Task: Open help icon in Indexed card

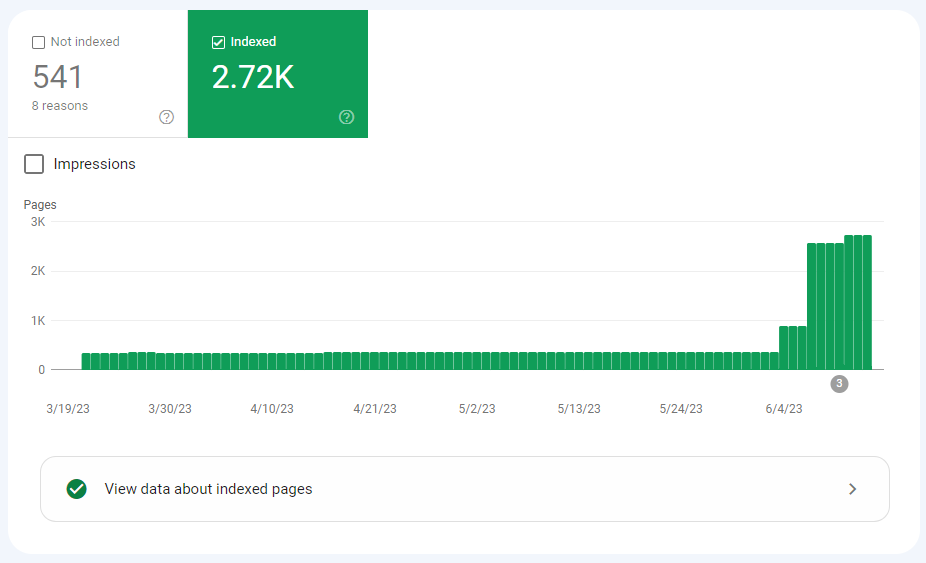Action: point(347,117)
